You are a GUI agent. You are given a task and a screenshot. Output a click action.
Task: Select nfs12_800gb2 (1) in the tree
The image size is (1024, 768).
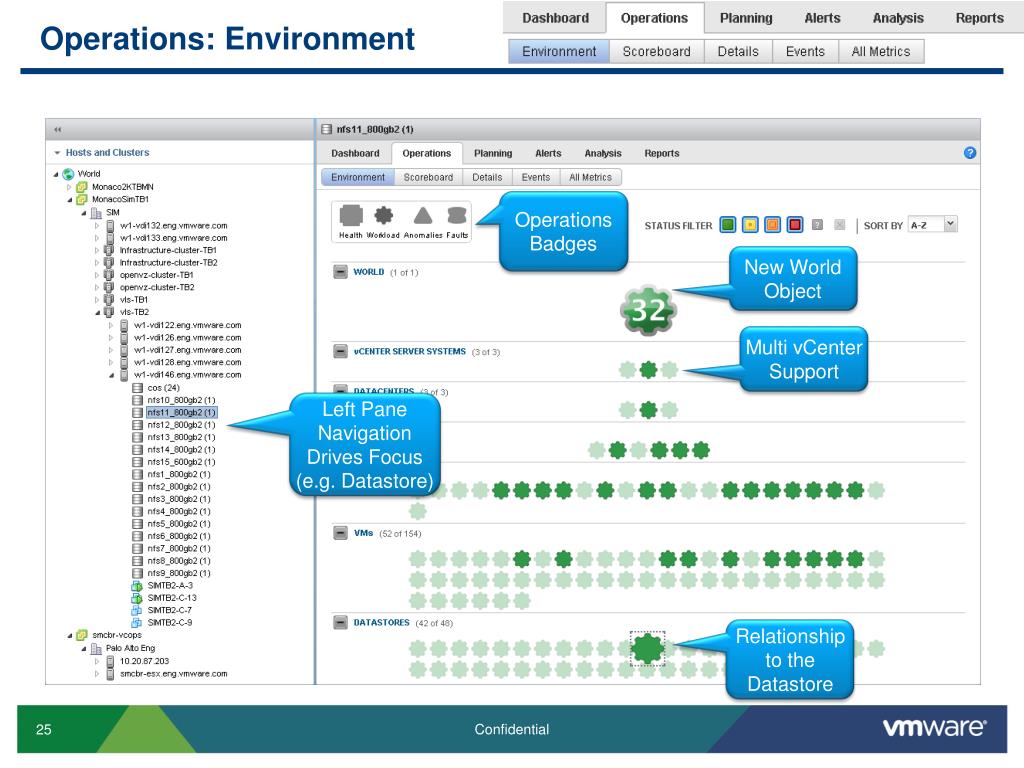pos(181,425)
